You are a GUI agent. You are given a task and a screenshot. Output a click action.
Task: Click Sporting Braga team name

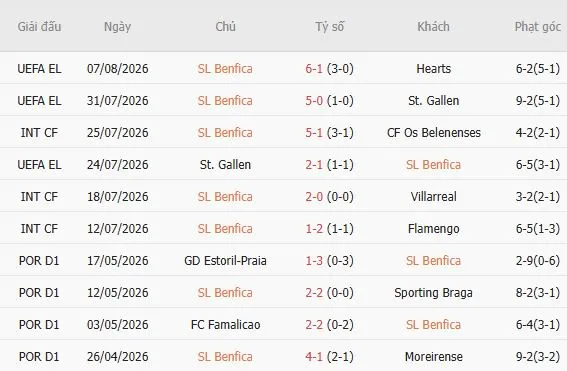(433, 293)
